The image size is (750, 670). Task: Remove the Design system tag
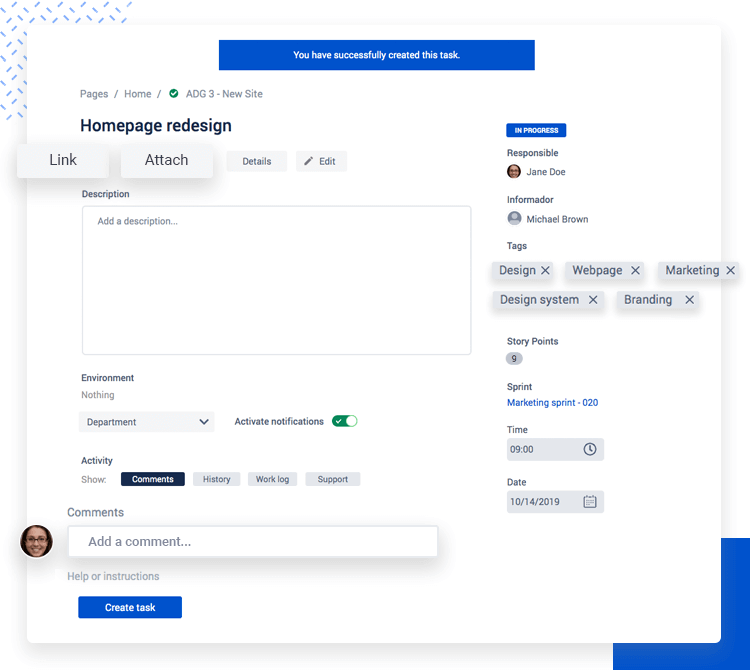(593, 300)
